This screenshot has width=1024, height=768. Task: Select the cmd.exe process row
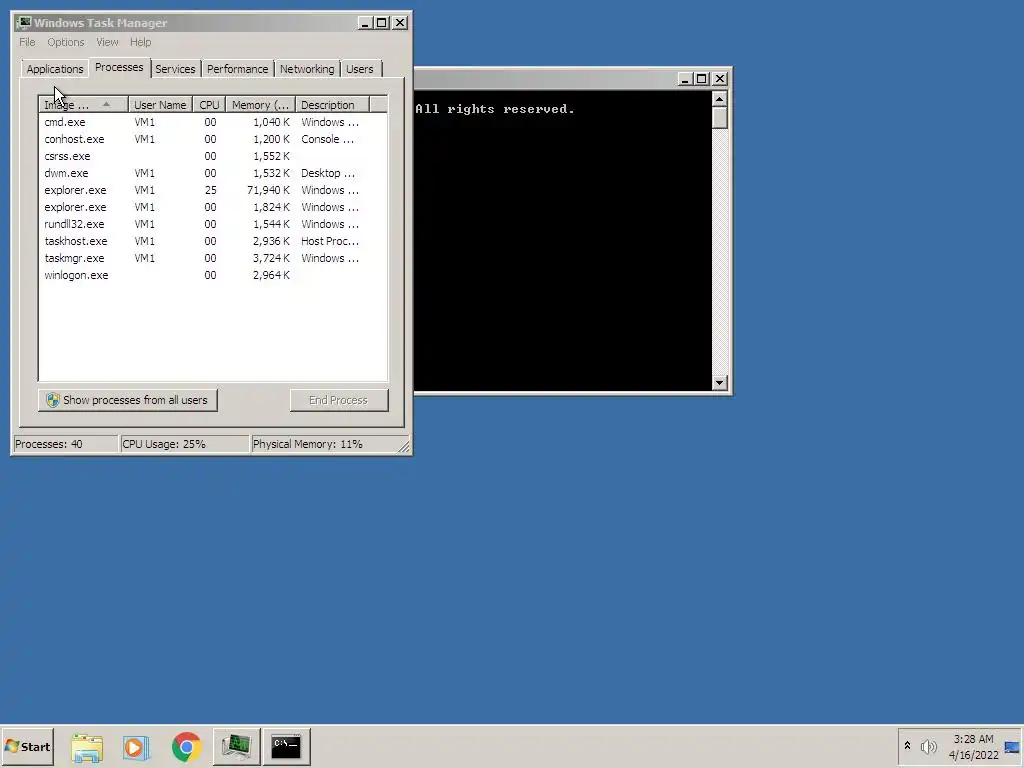coord(213,122)
